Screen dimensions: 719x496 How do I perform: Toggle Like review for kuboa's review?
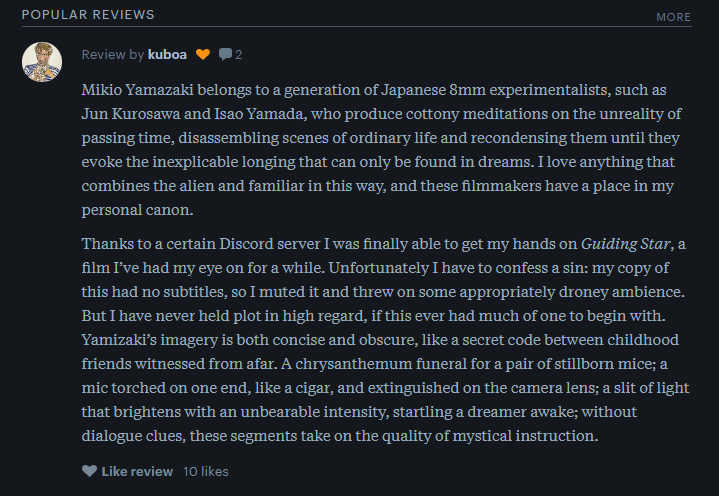tap(137, 471)
